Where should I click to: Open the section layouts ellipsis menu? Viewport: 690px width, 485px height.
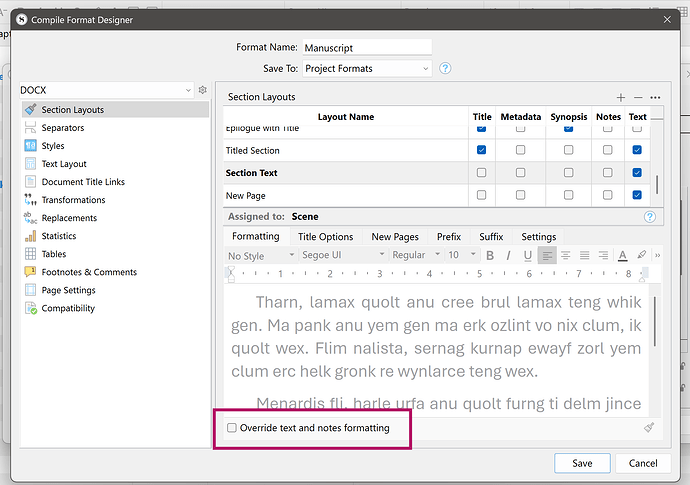coord(655,97)
